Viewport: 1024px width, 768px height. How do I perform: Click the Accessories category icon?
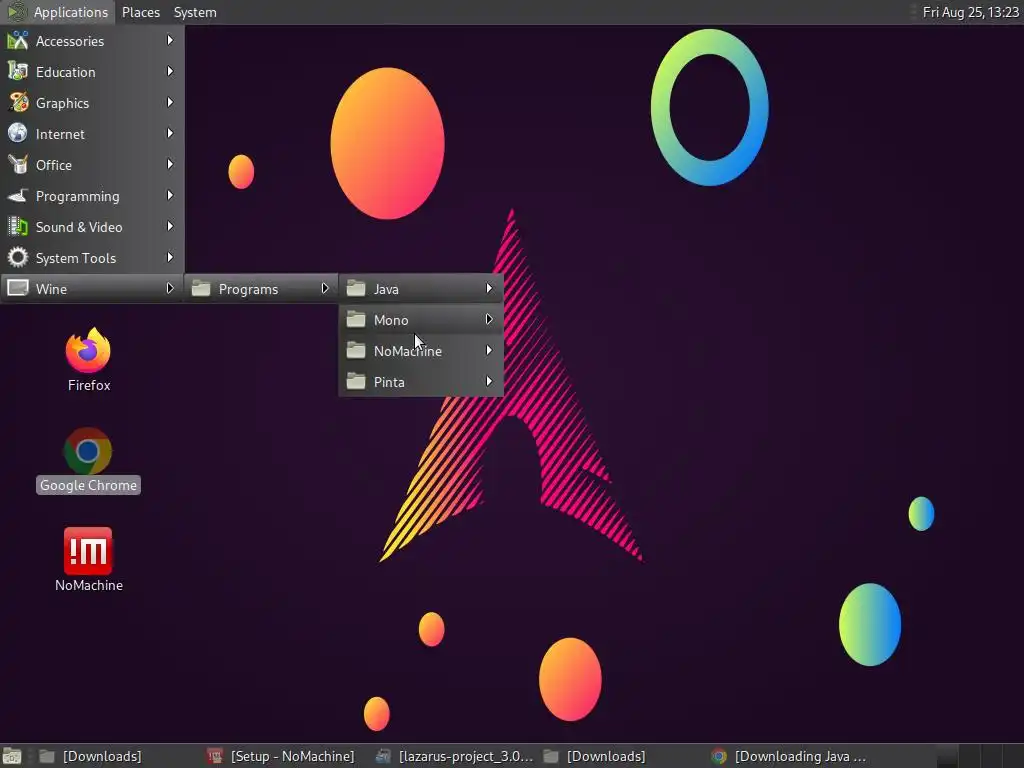18,40
